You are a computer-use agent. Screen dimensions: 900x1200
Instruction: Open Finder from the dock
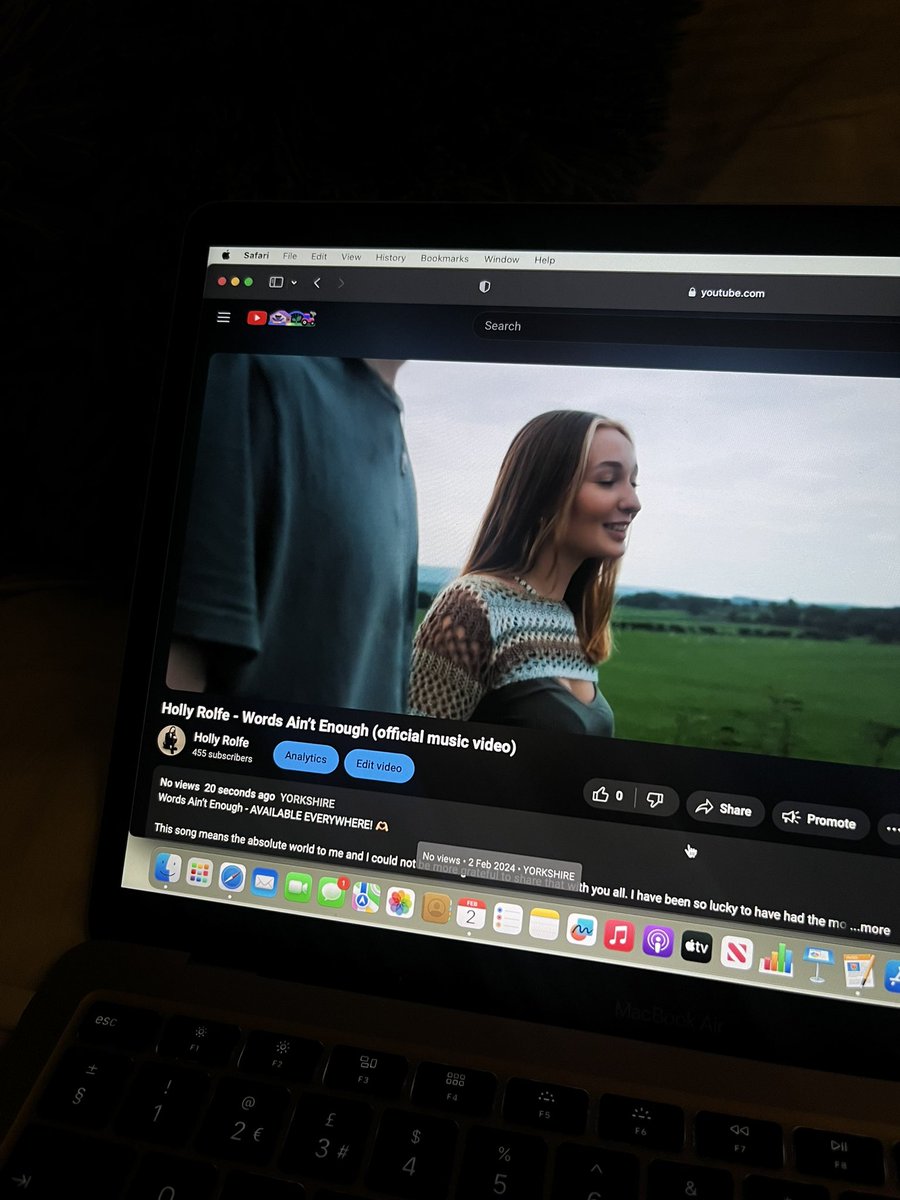click(x=168, y=868)
